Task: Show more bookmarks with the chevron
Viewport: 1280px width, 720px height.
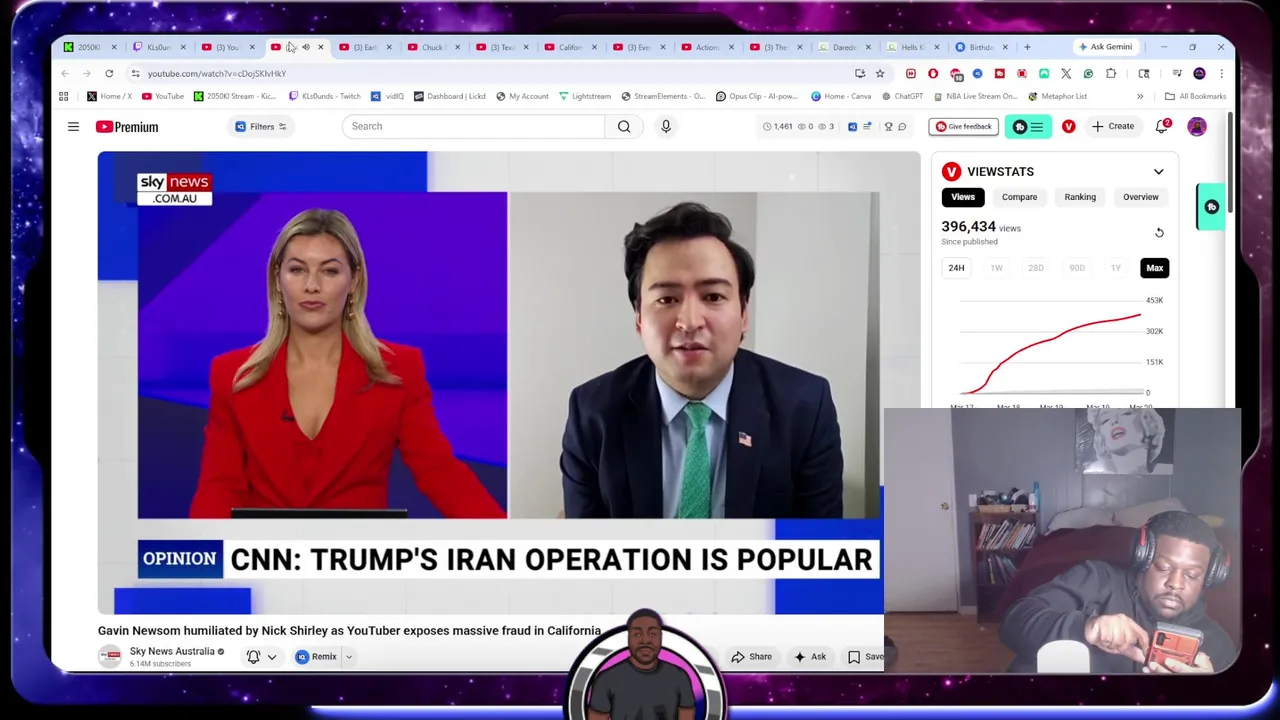Action: click(1140, 96)
